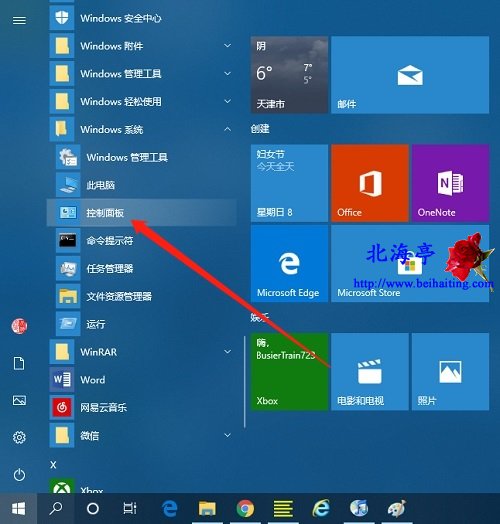Open the 电影和电视 tile
Viewport: 500px width, 524px height.
click(x=370, y=372)
